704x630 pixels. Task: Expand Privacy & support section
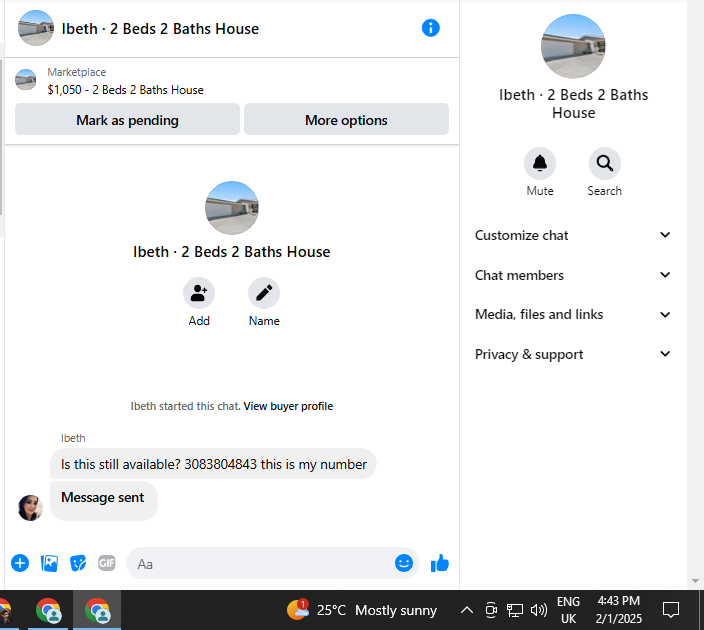click(x=573, y=354)
